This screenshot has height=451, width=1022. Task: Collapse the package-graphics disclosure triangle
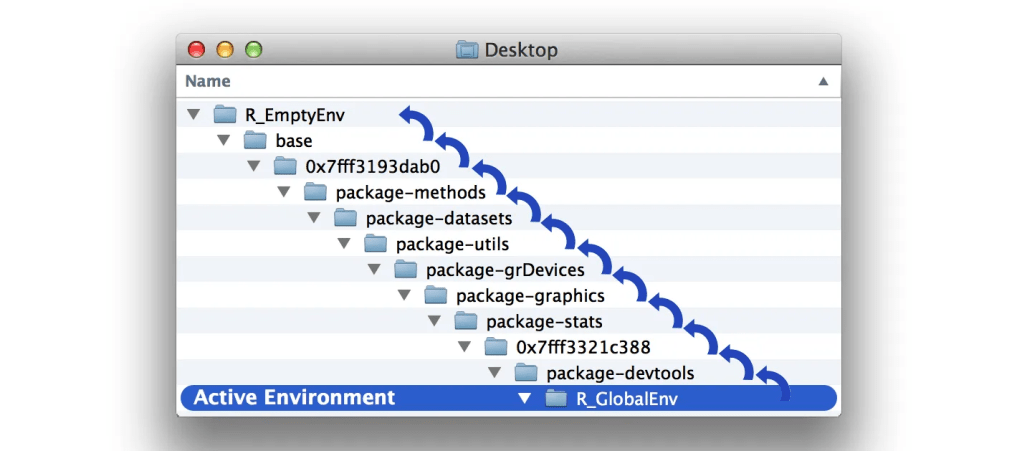404,296
